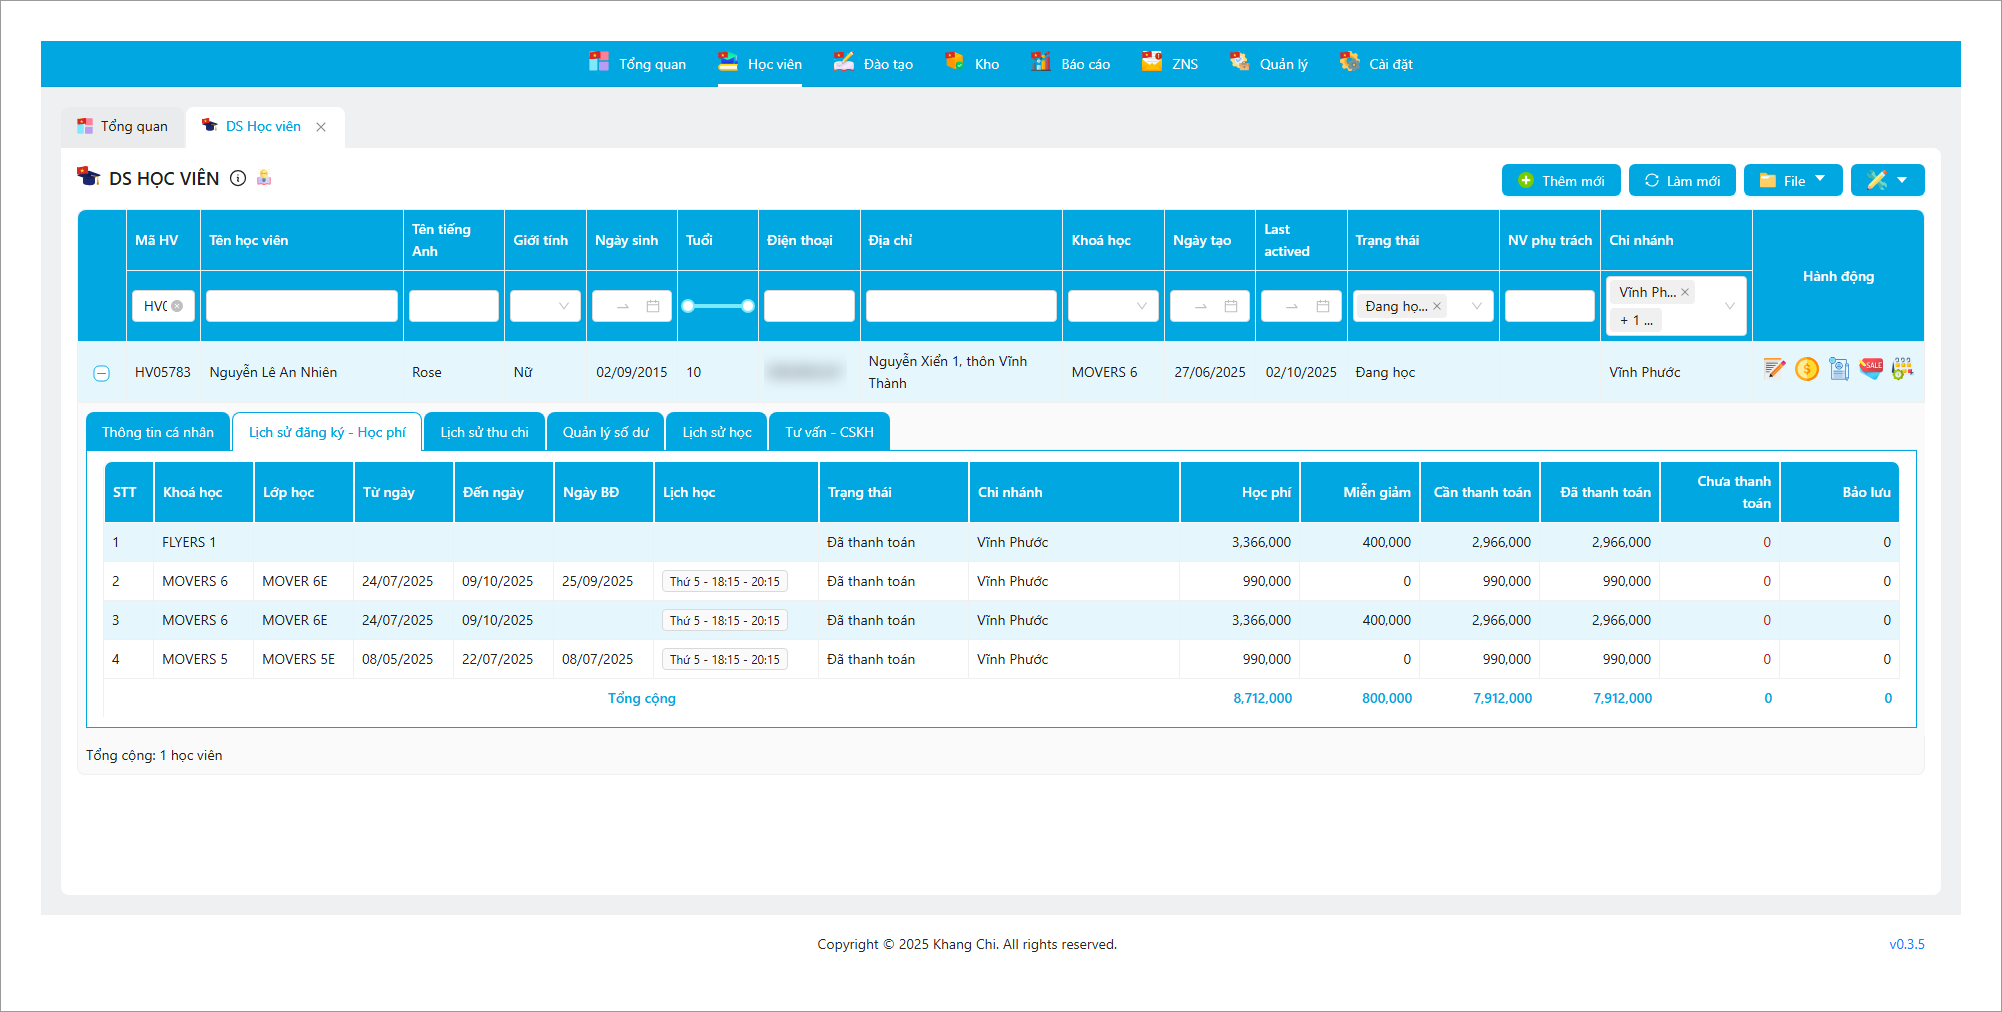The height and width of the screenshot is (1012, 2002).
Task: Click the info icon beside DS HỌC VIÊN
Action: click(238, 178)
